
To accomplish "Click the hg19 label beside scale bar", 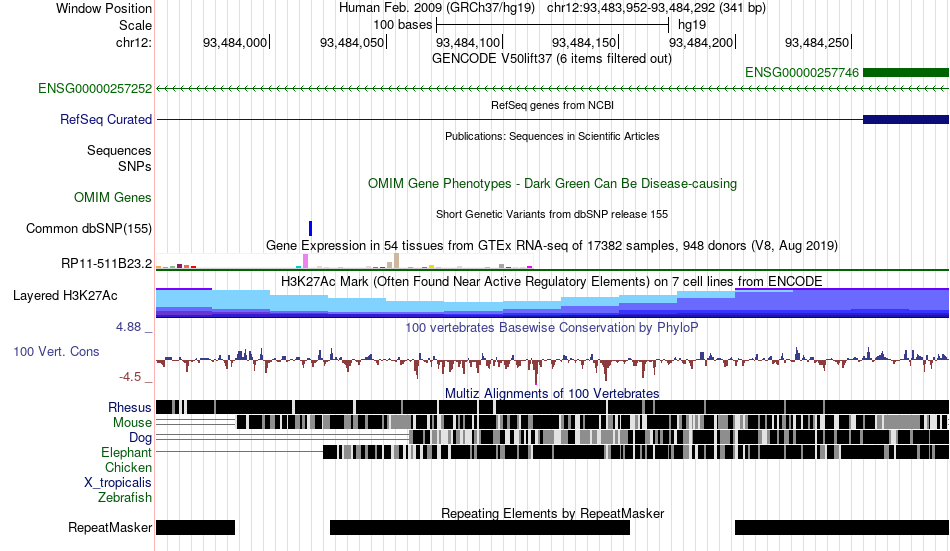I will coord(692,25).
